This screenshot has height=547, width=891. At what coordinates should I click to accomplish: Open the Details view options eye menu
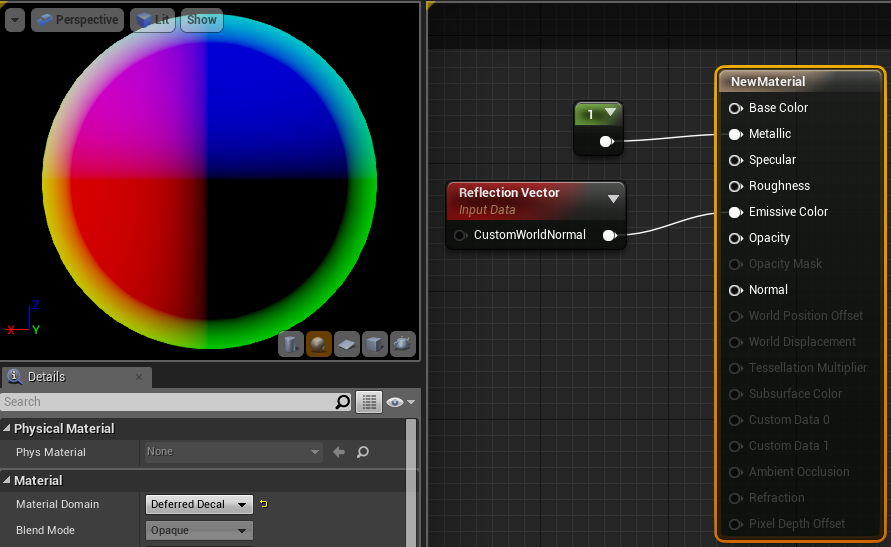click(x=400, y=402)
